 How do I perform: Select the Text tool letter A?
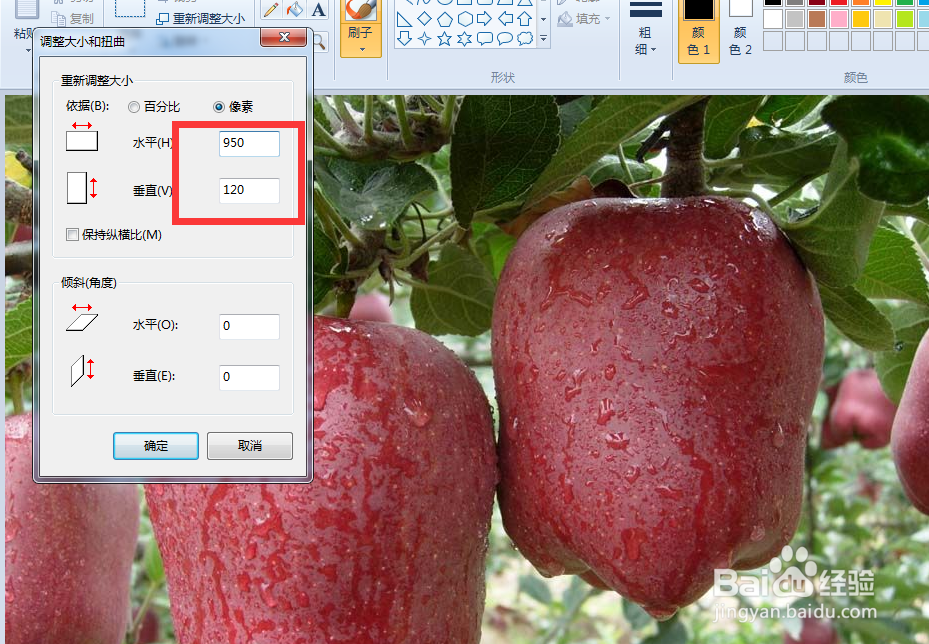318,9
